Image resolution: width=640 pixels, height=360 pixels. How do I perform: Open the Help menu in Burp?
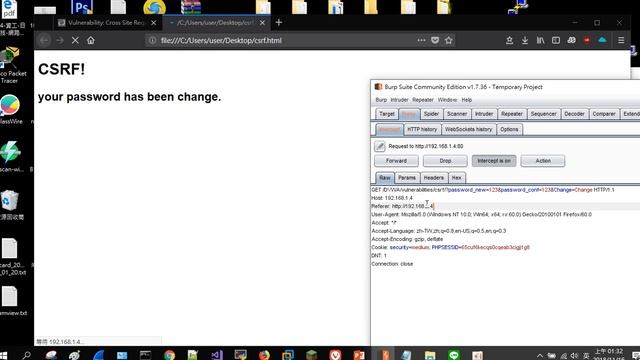[x=467, y=100]
